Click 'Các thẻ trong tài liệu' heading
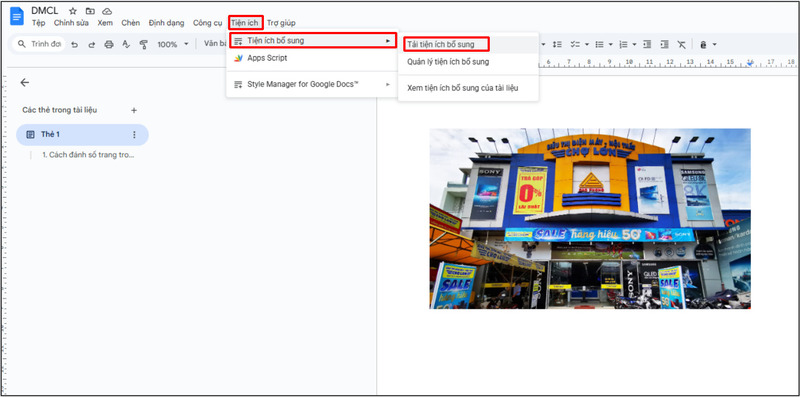800x397 pixels. (60, 110)
